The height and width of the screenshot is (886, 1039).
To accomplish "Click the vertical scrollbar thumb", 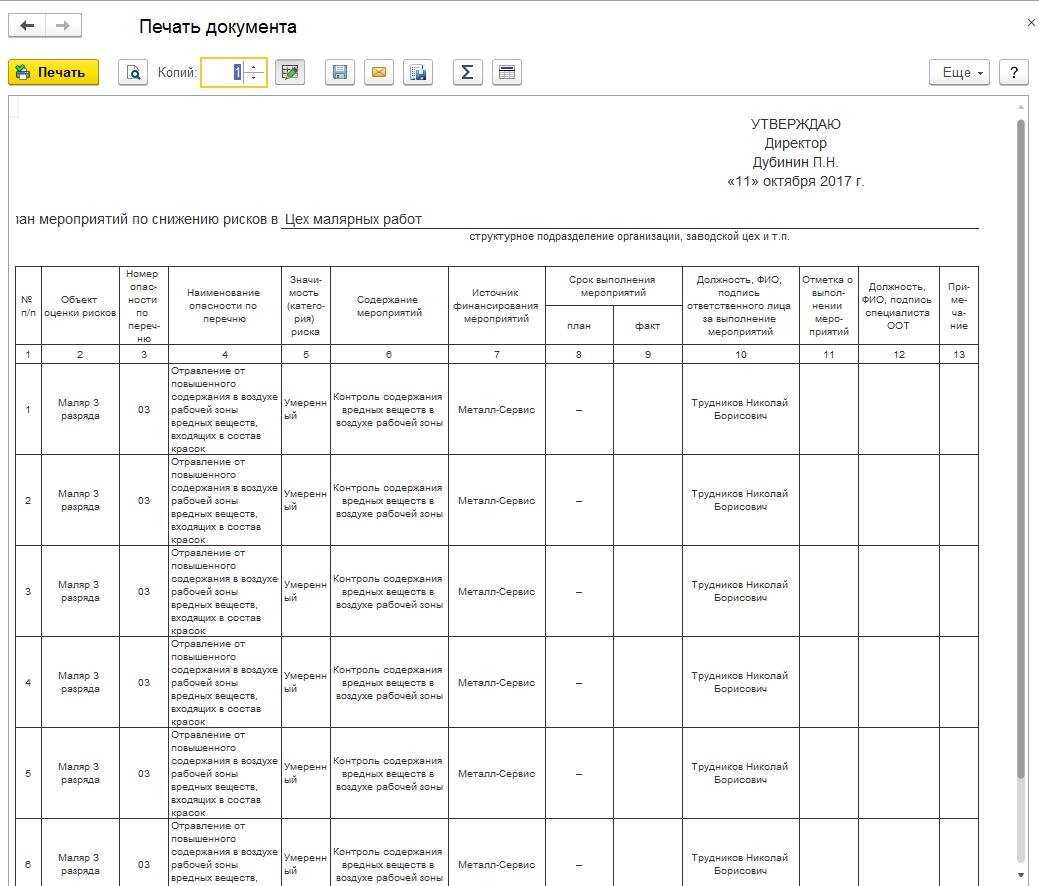I will point(1020,451).
